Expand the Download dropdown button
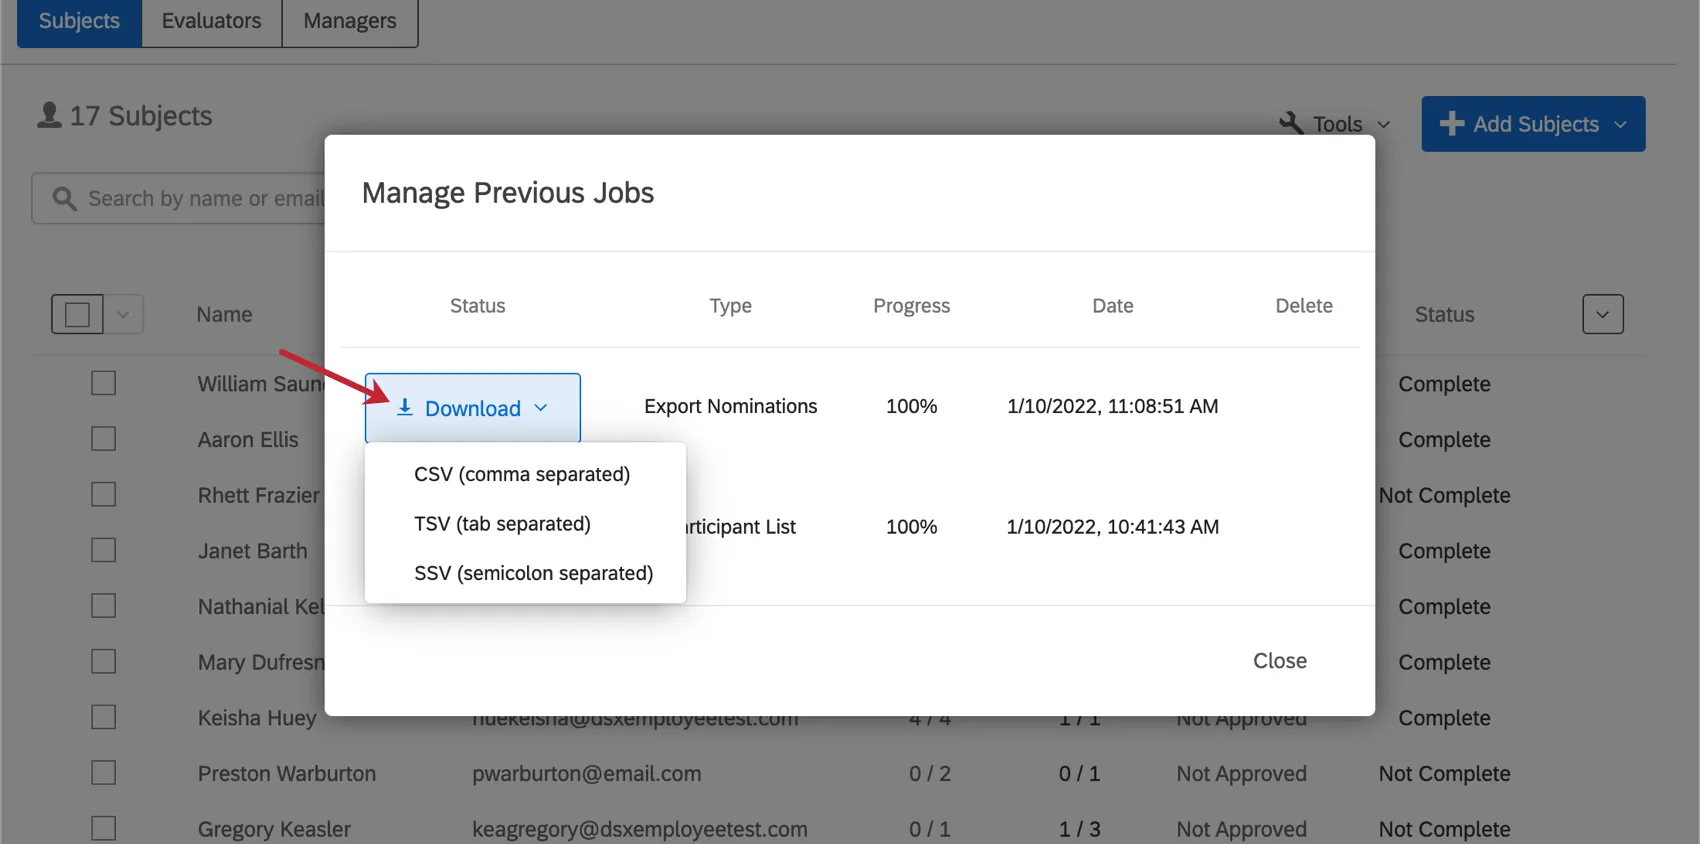The height and width of the screenshot is (844, 1700). pyautogui.click(x=472, y=408)
